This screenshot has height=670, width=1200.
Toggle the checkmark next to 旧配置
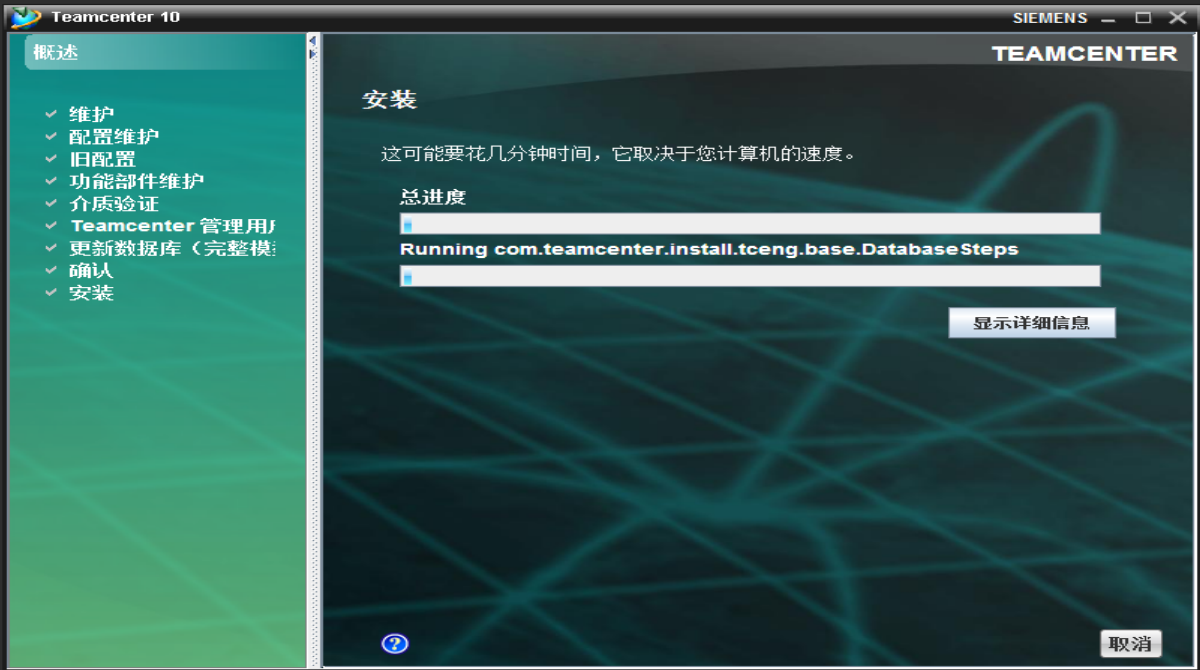[x=49, y=158]
